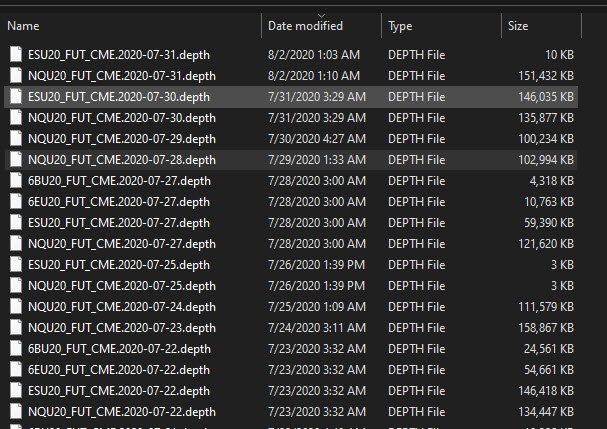Click the file icon of ESU20_FUT_CME.2020-07-25.depth
Screen dimensions: 607x429
coord(15,264)
